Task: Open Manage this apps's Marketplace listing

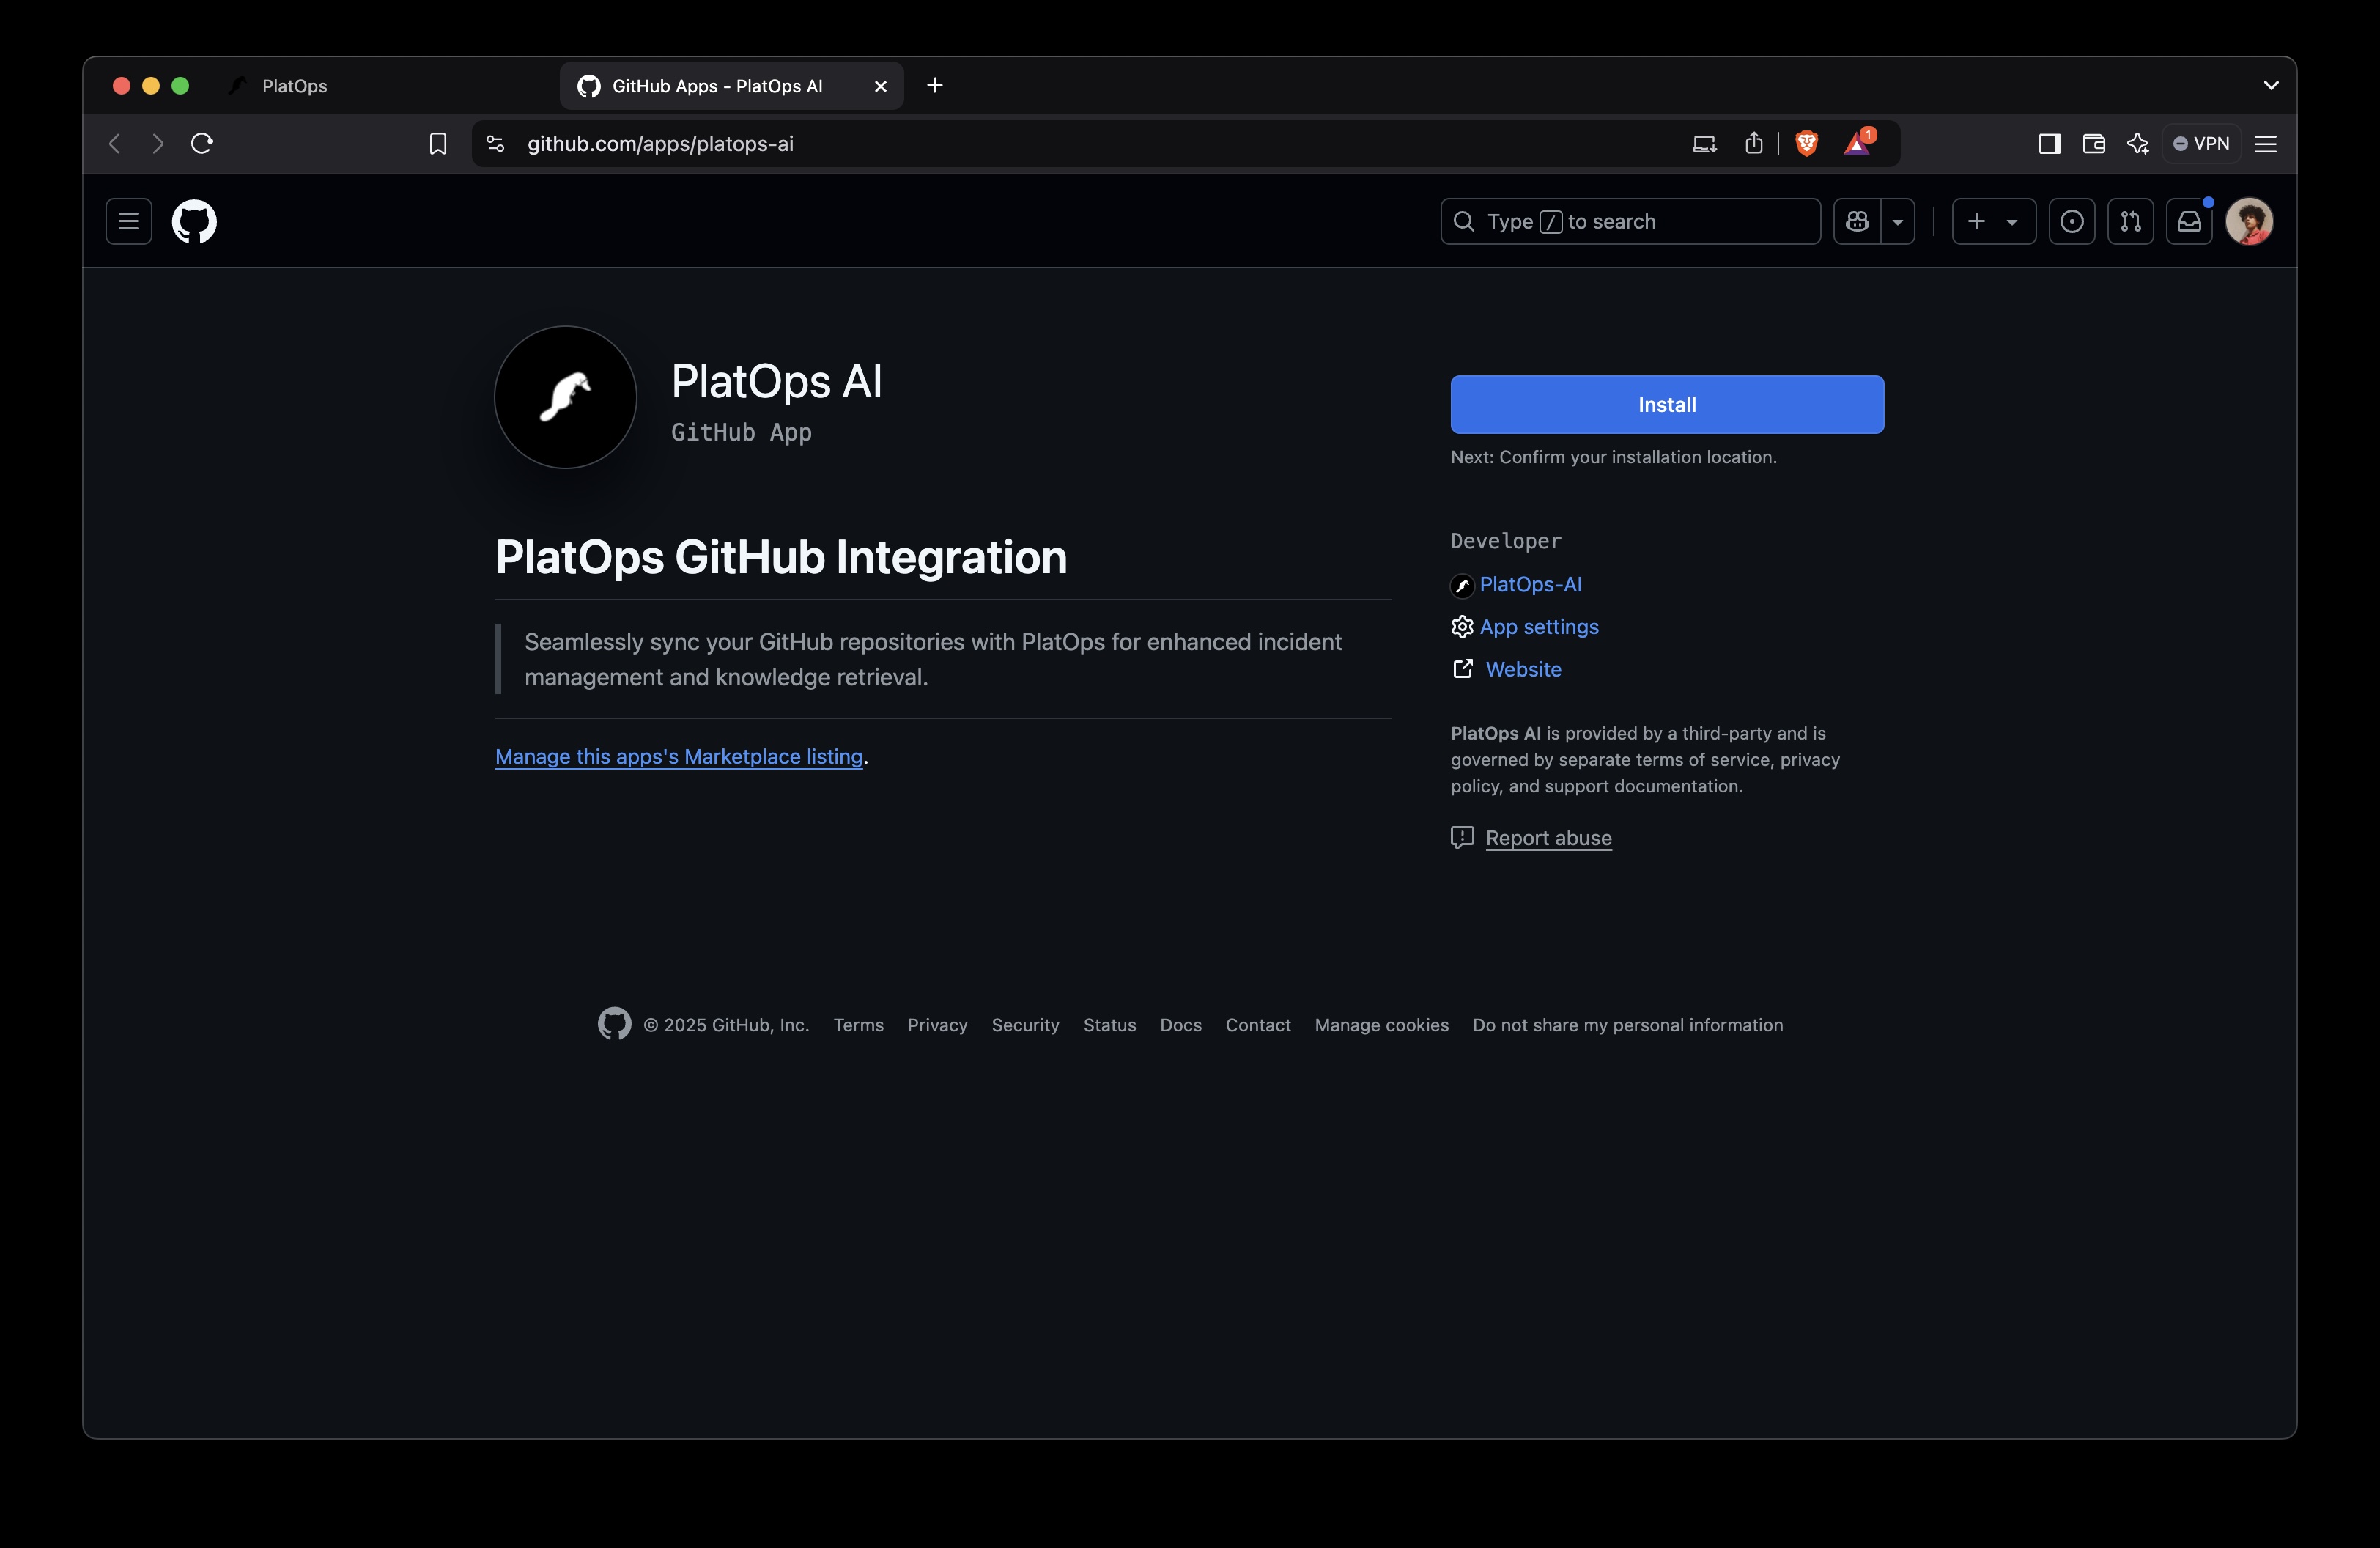Action: tap(679, 757)
